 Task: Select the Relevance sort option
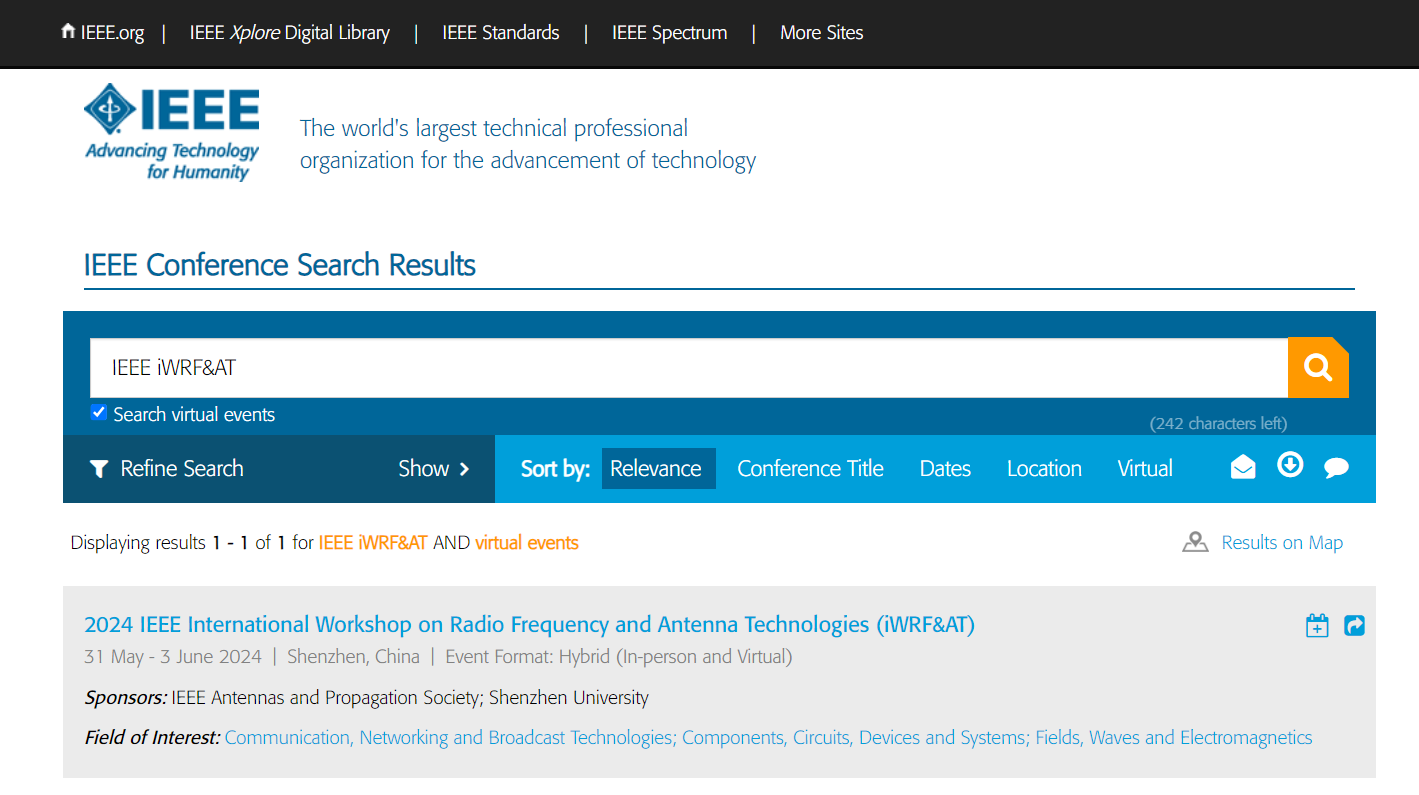tap(656, 469)
